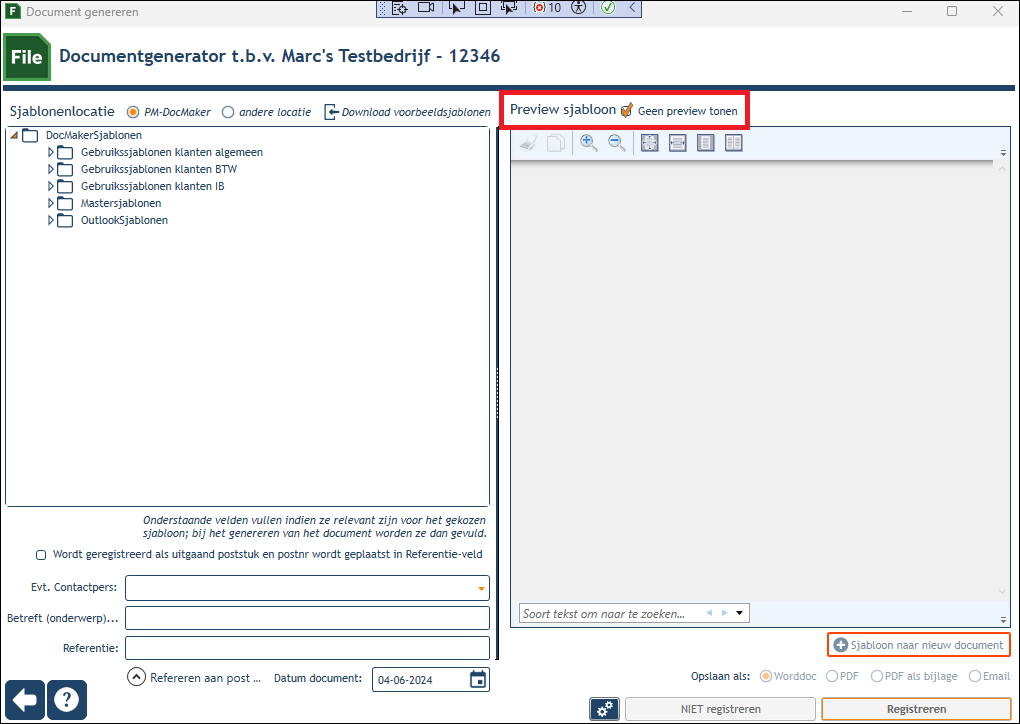Image resolution: width=1020 pixels, height=724 pixels.
Task: Click the blue back arrow button
Action: click(25, 700)
